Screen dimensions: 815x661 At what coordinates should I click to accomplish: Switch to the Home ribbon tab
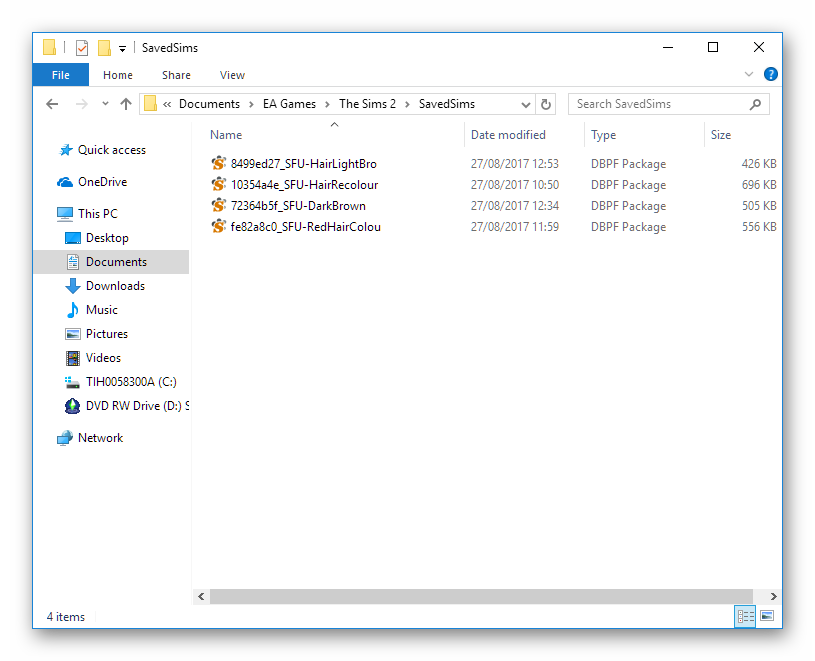[x=117, y=75]
